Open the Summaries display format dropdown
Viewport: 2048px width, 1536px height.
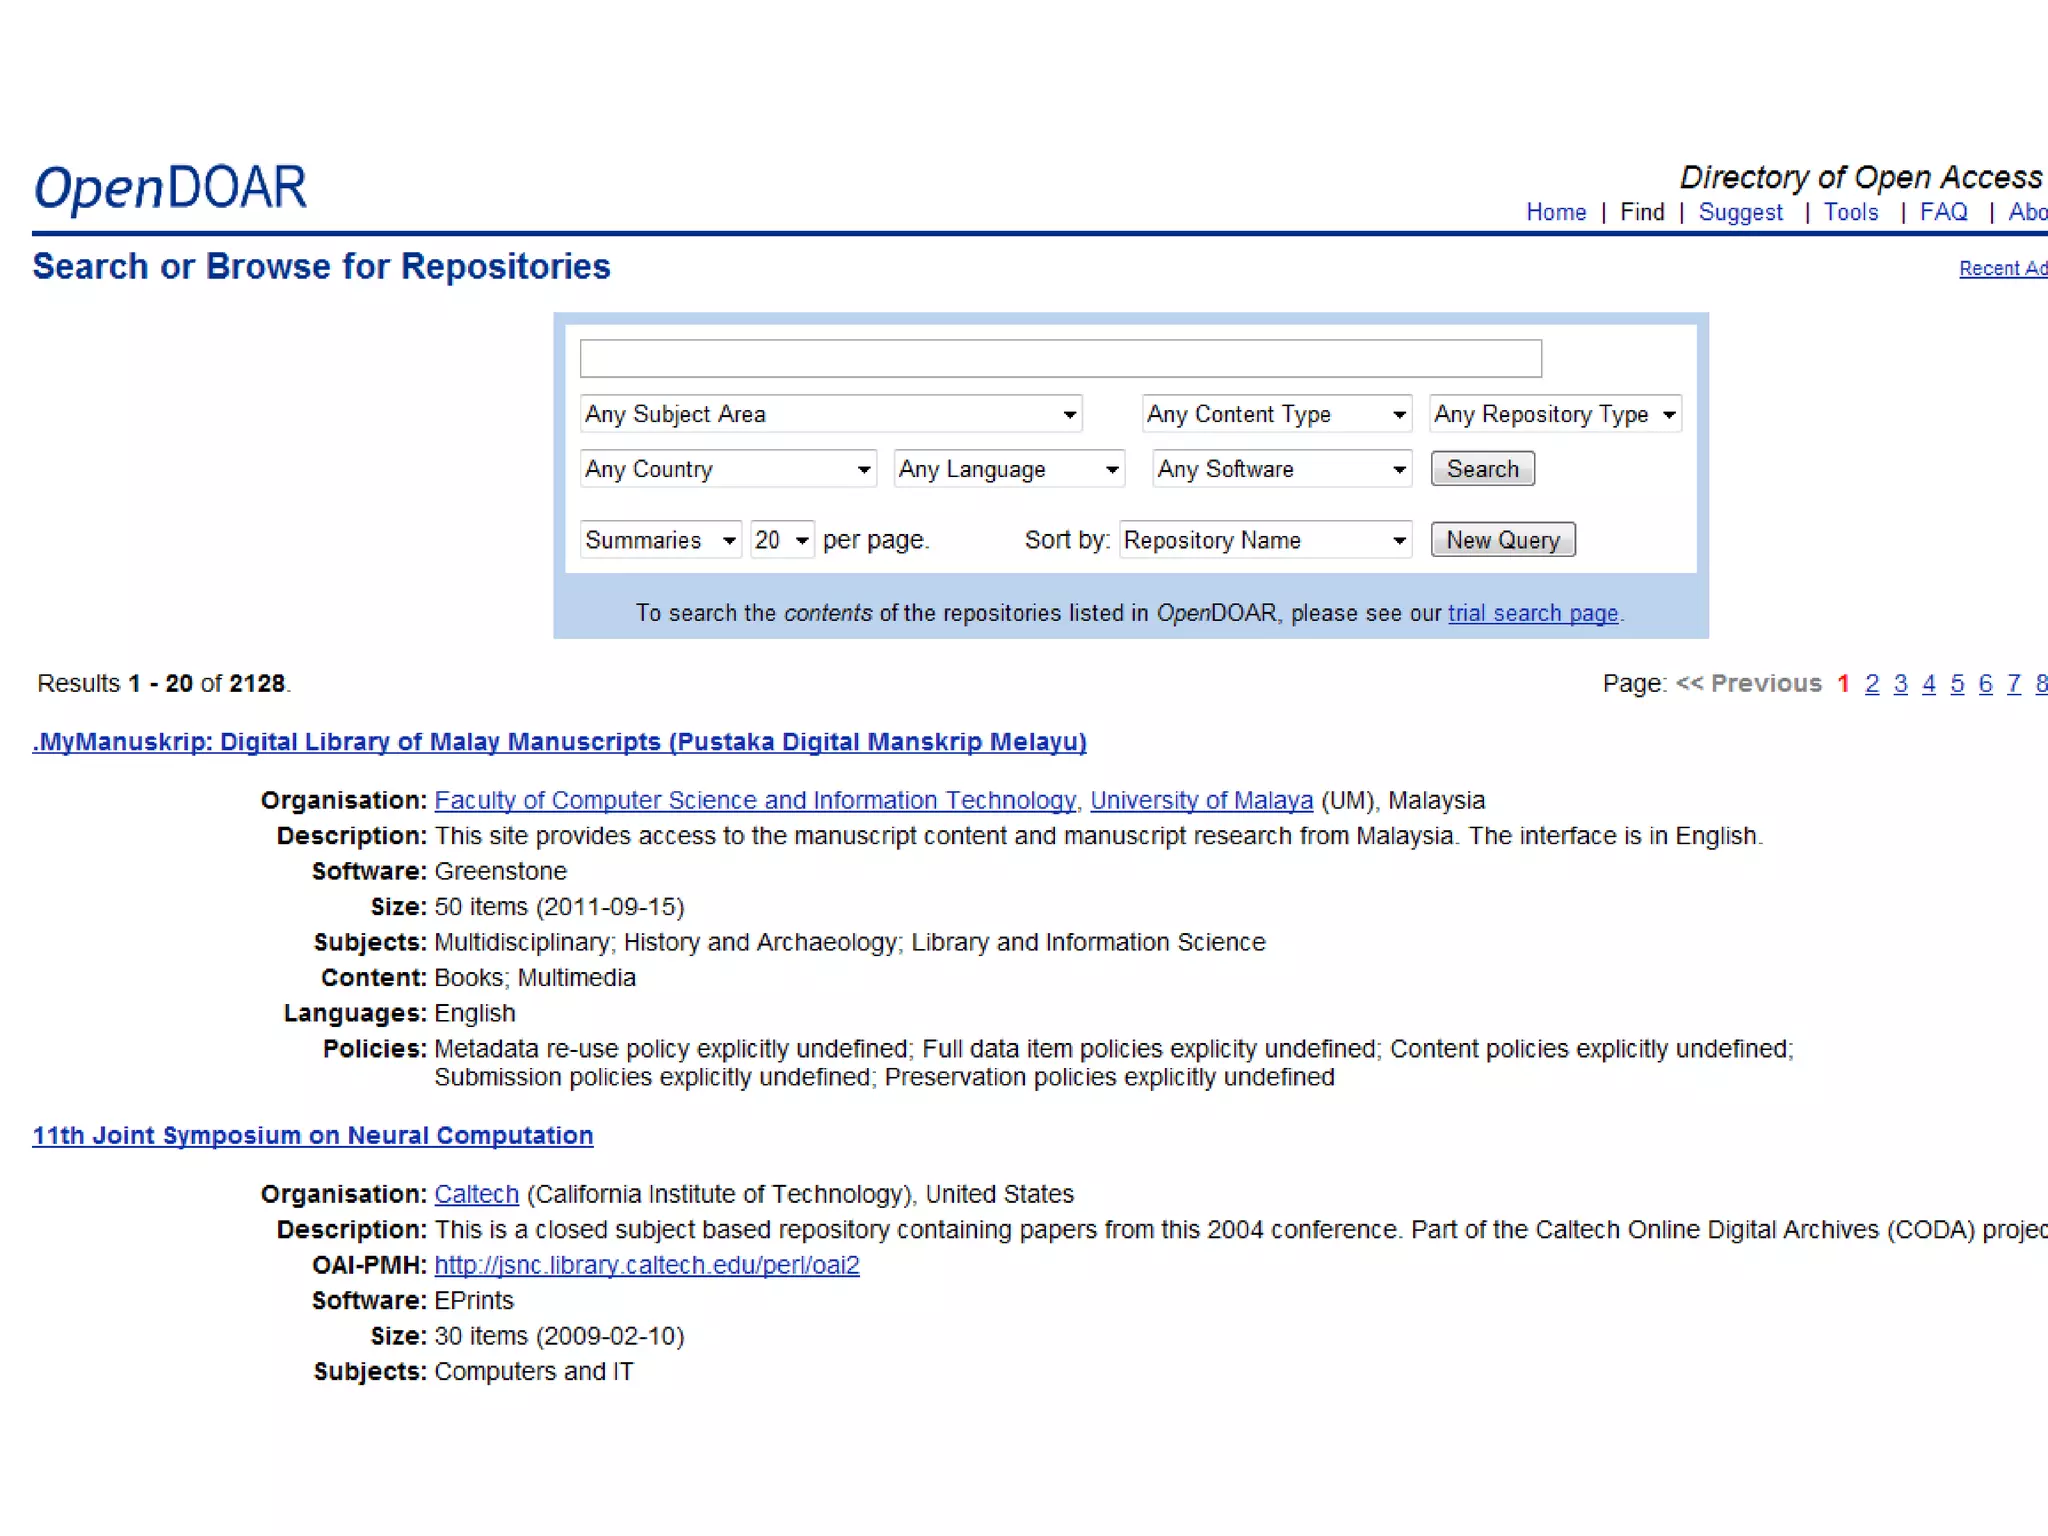pyautogui.click(x=660, y=540)
